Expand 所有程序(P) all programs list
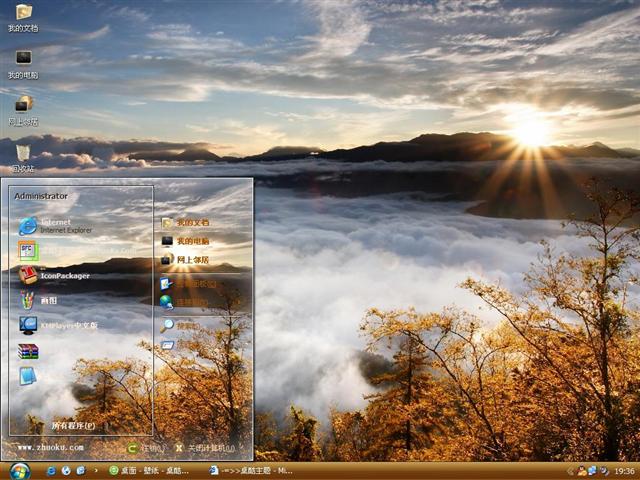The image size is (640, 480). click(x=73, y=426)
